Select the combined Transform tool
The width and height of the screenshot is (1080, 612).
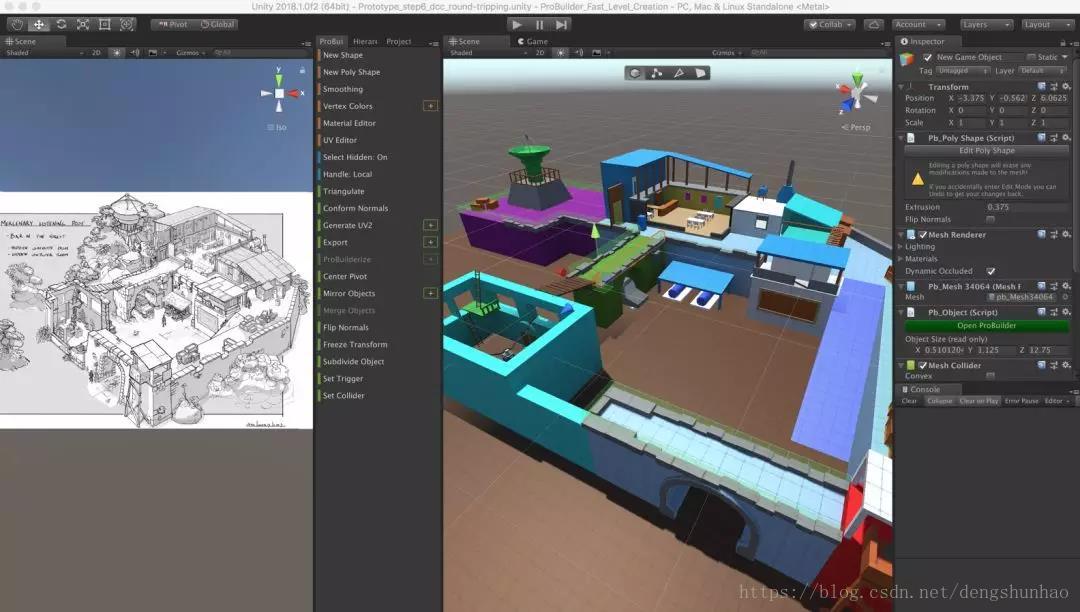(127, 24)
